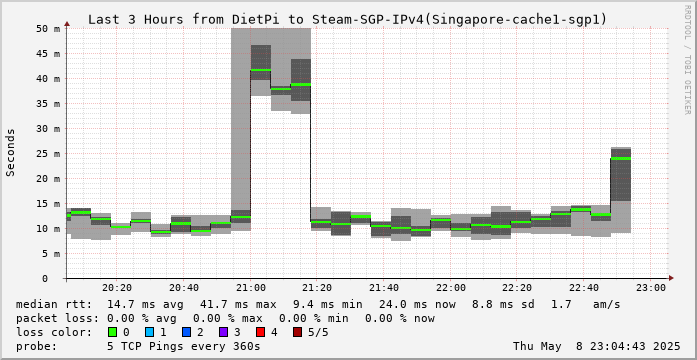Click the light blue loss color 1 swatch
This screenshot has height=360, width=697.
150,332
